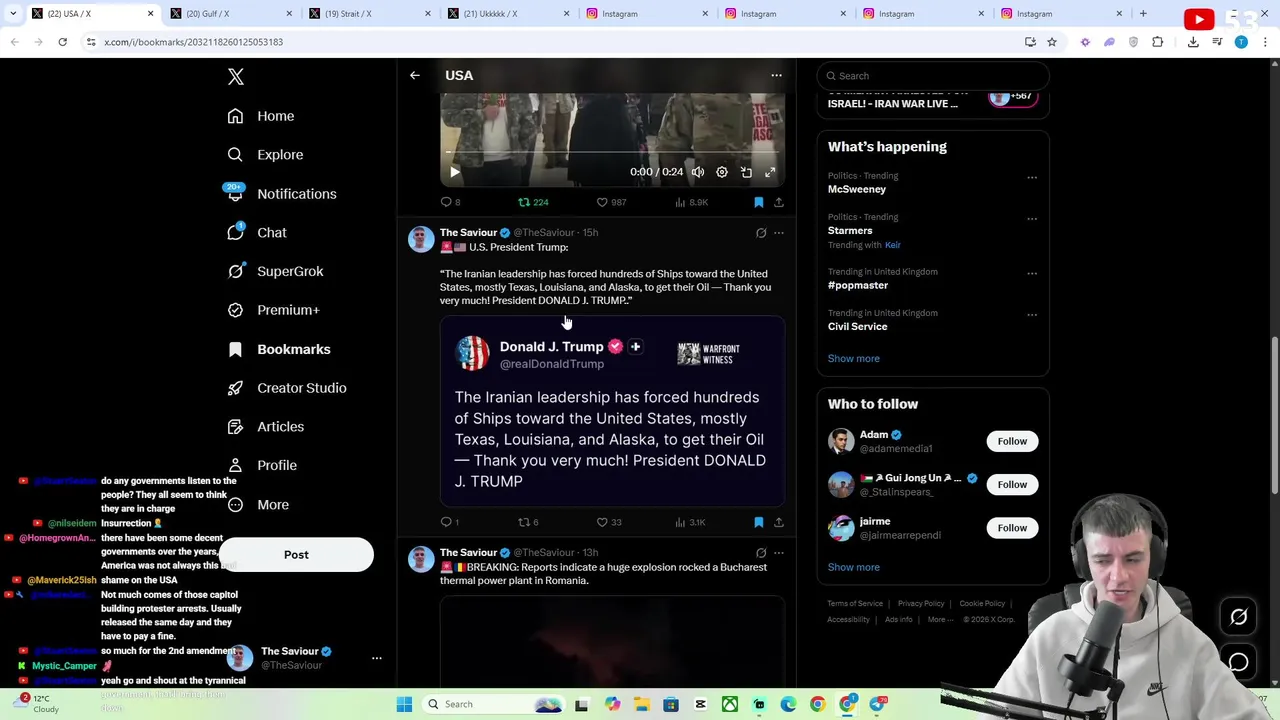Image resolution: width=1280 pixels, height=720 pixels.
Task: Reply to the Trump post with 1 comment
Action: (450, 522)
